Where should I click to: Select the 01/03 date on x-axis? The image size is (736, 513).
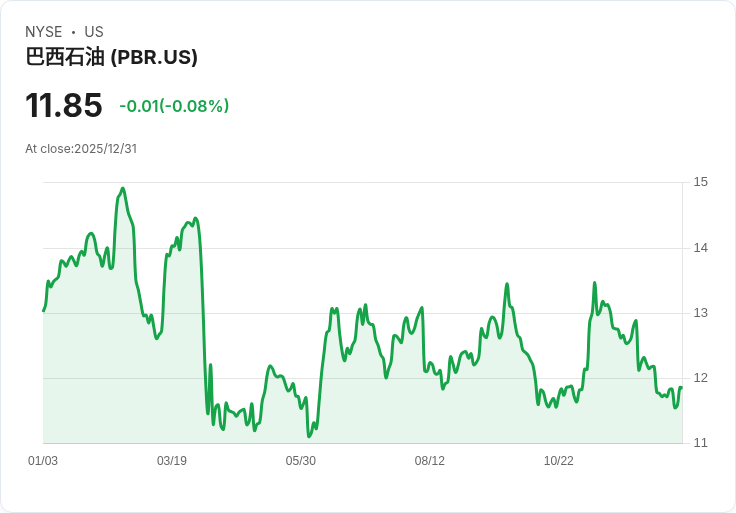43,461
